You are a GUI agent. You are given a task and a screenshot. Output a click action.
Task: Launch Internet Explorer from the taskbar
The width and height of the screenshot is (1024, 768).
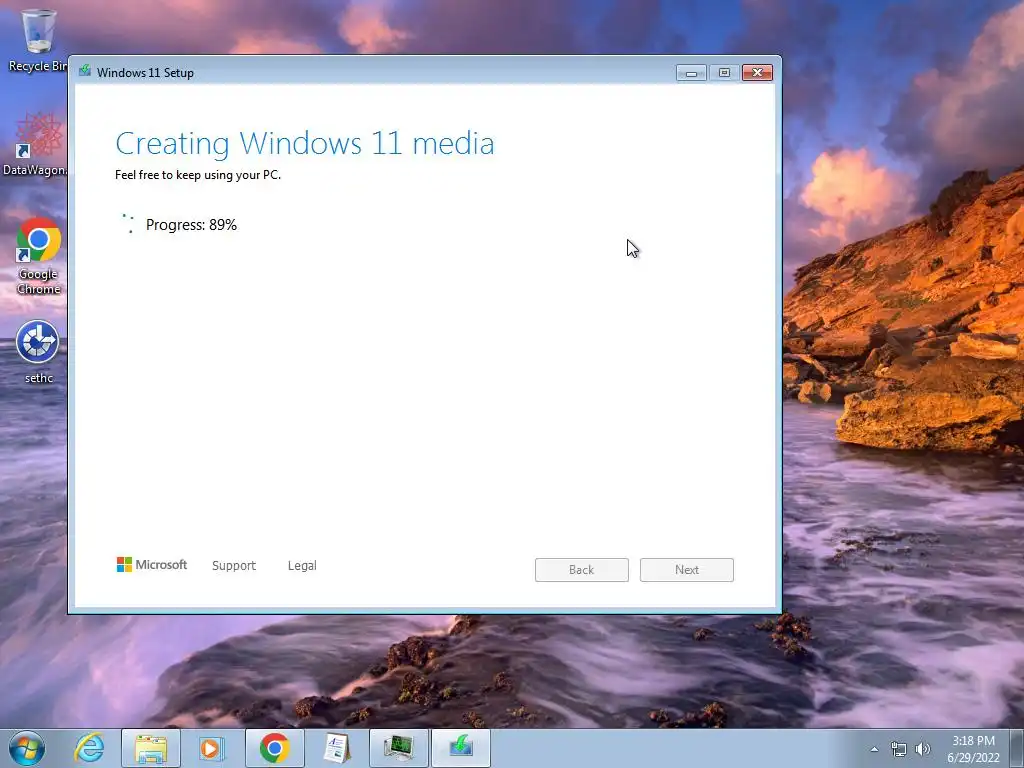click(x=89, y=748)
